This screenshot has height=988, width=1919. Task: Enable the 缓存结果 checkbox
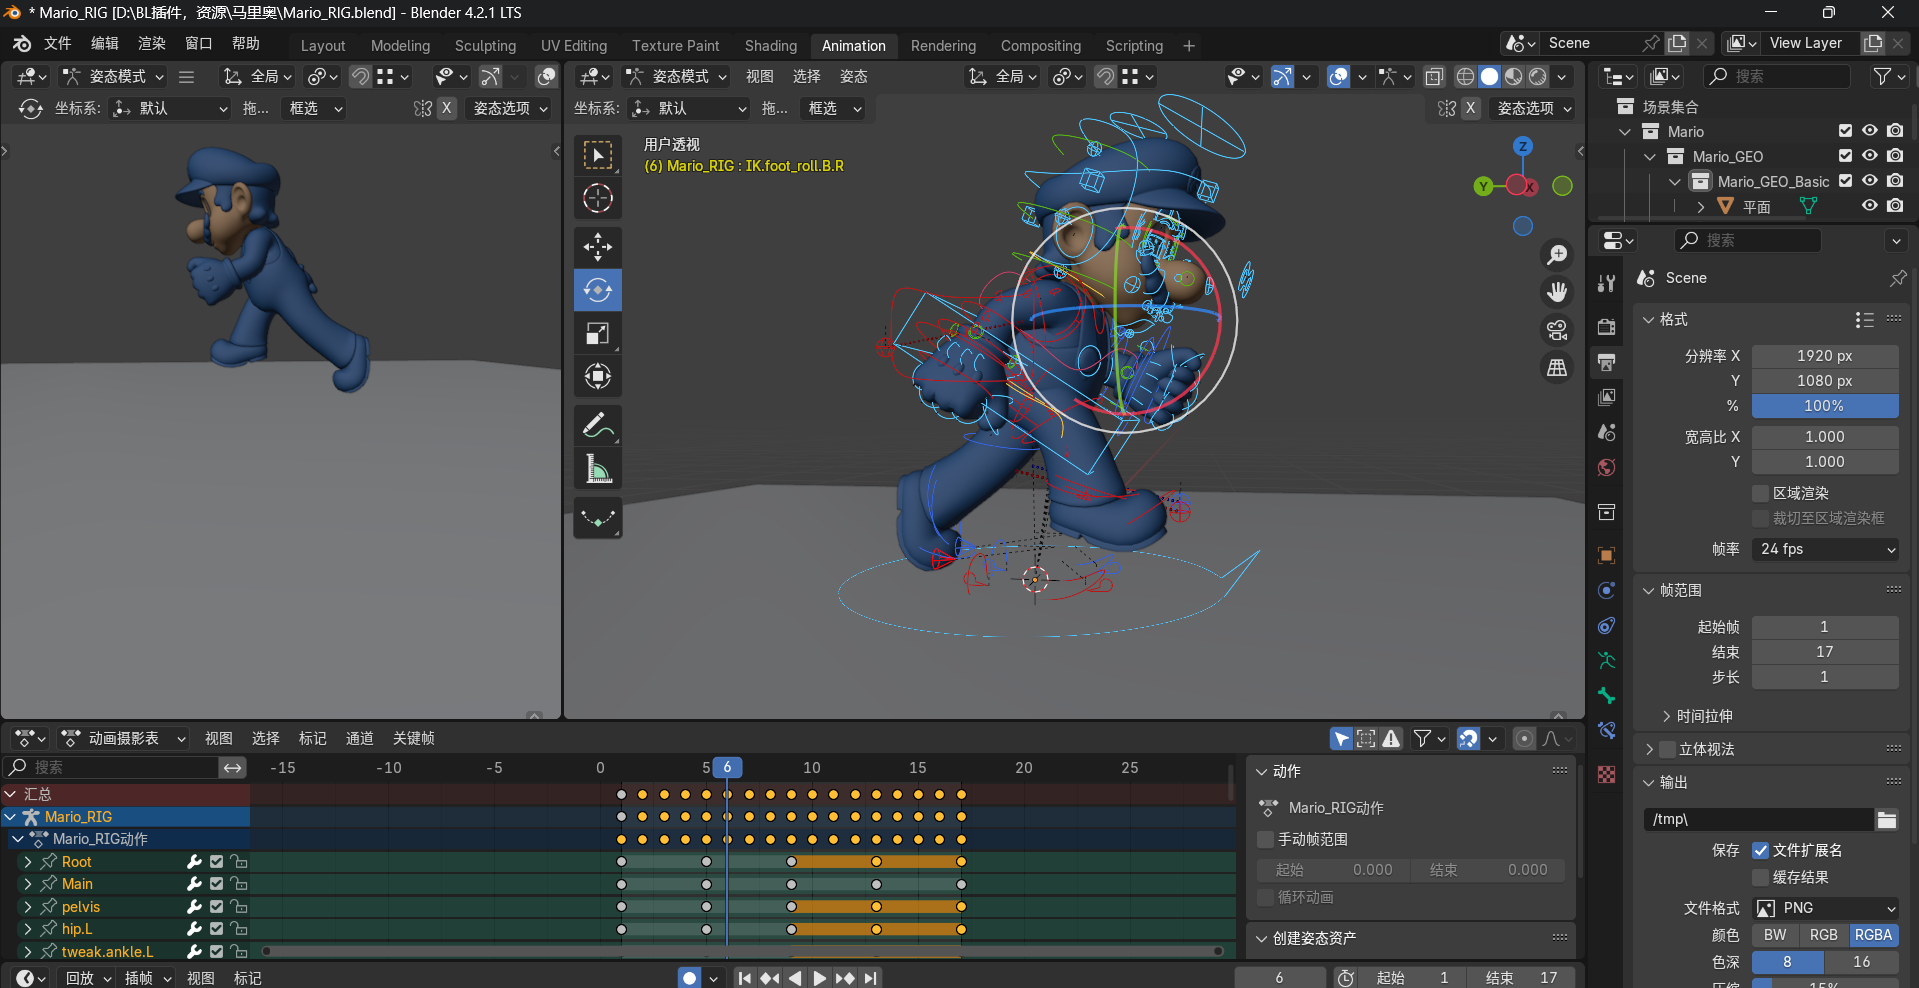tap(1761, 877)
